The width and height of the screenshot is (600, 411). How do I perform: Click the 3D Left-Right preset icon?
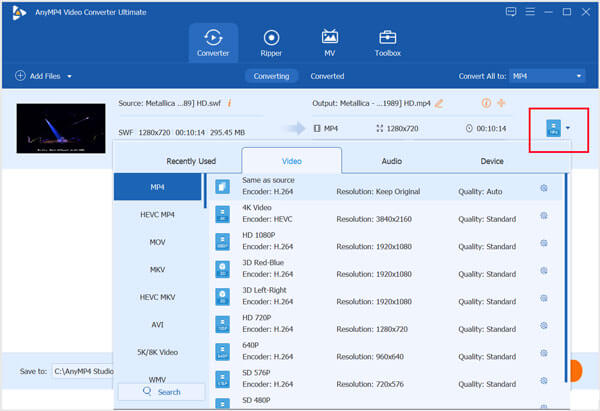point(222,297)
